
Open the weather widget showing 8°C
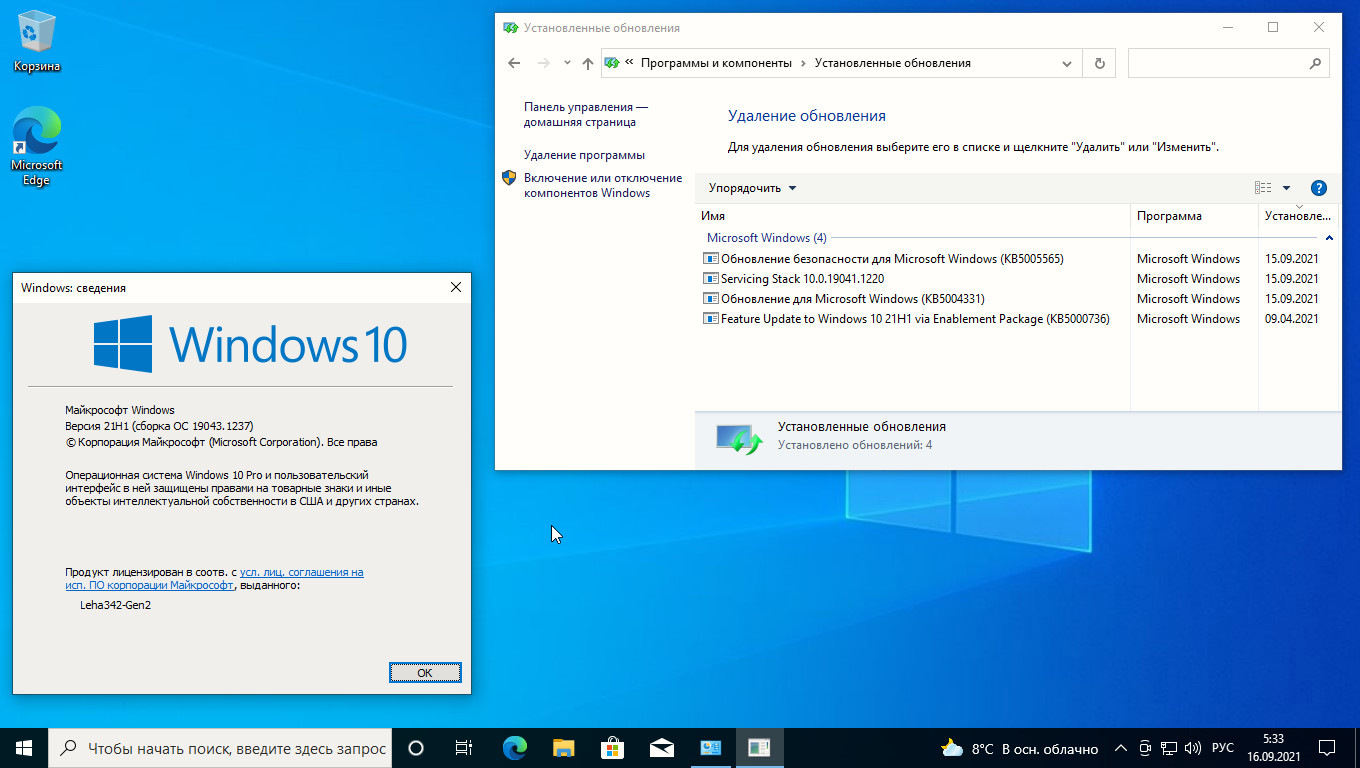pos(1019,748)
